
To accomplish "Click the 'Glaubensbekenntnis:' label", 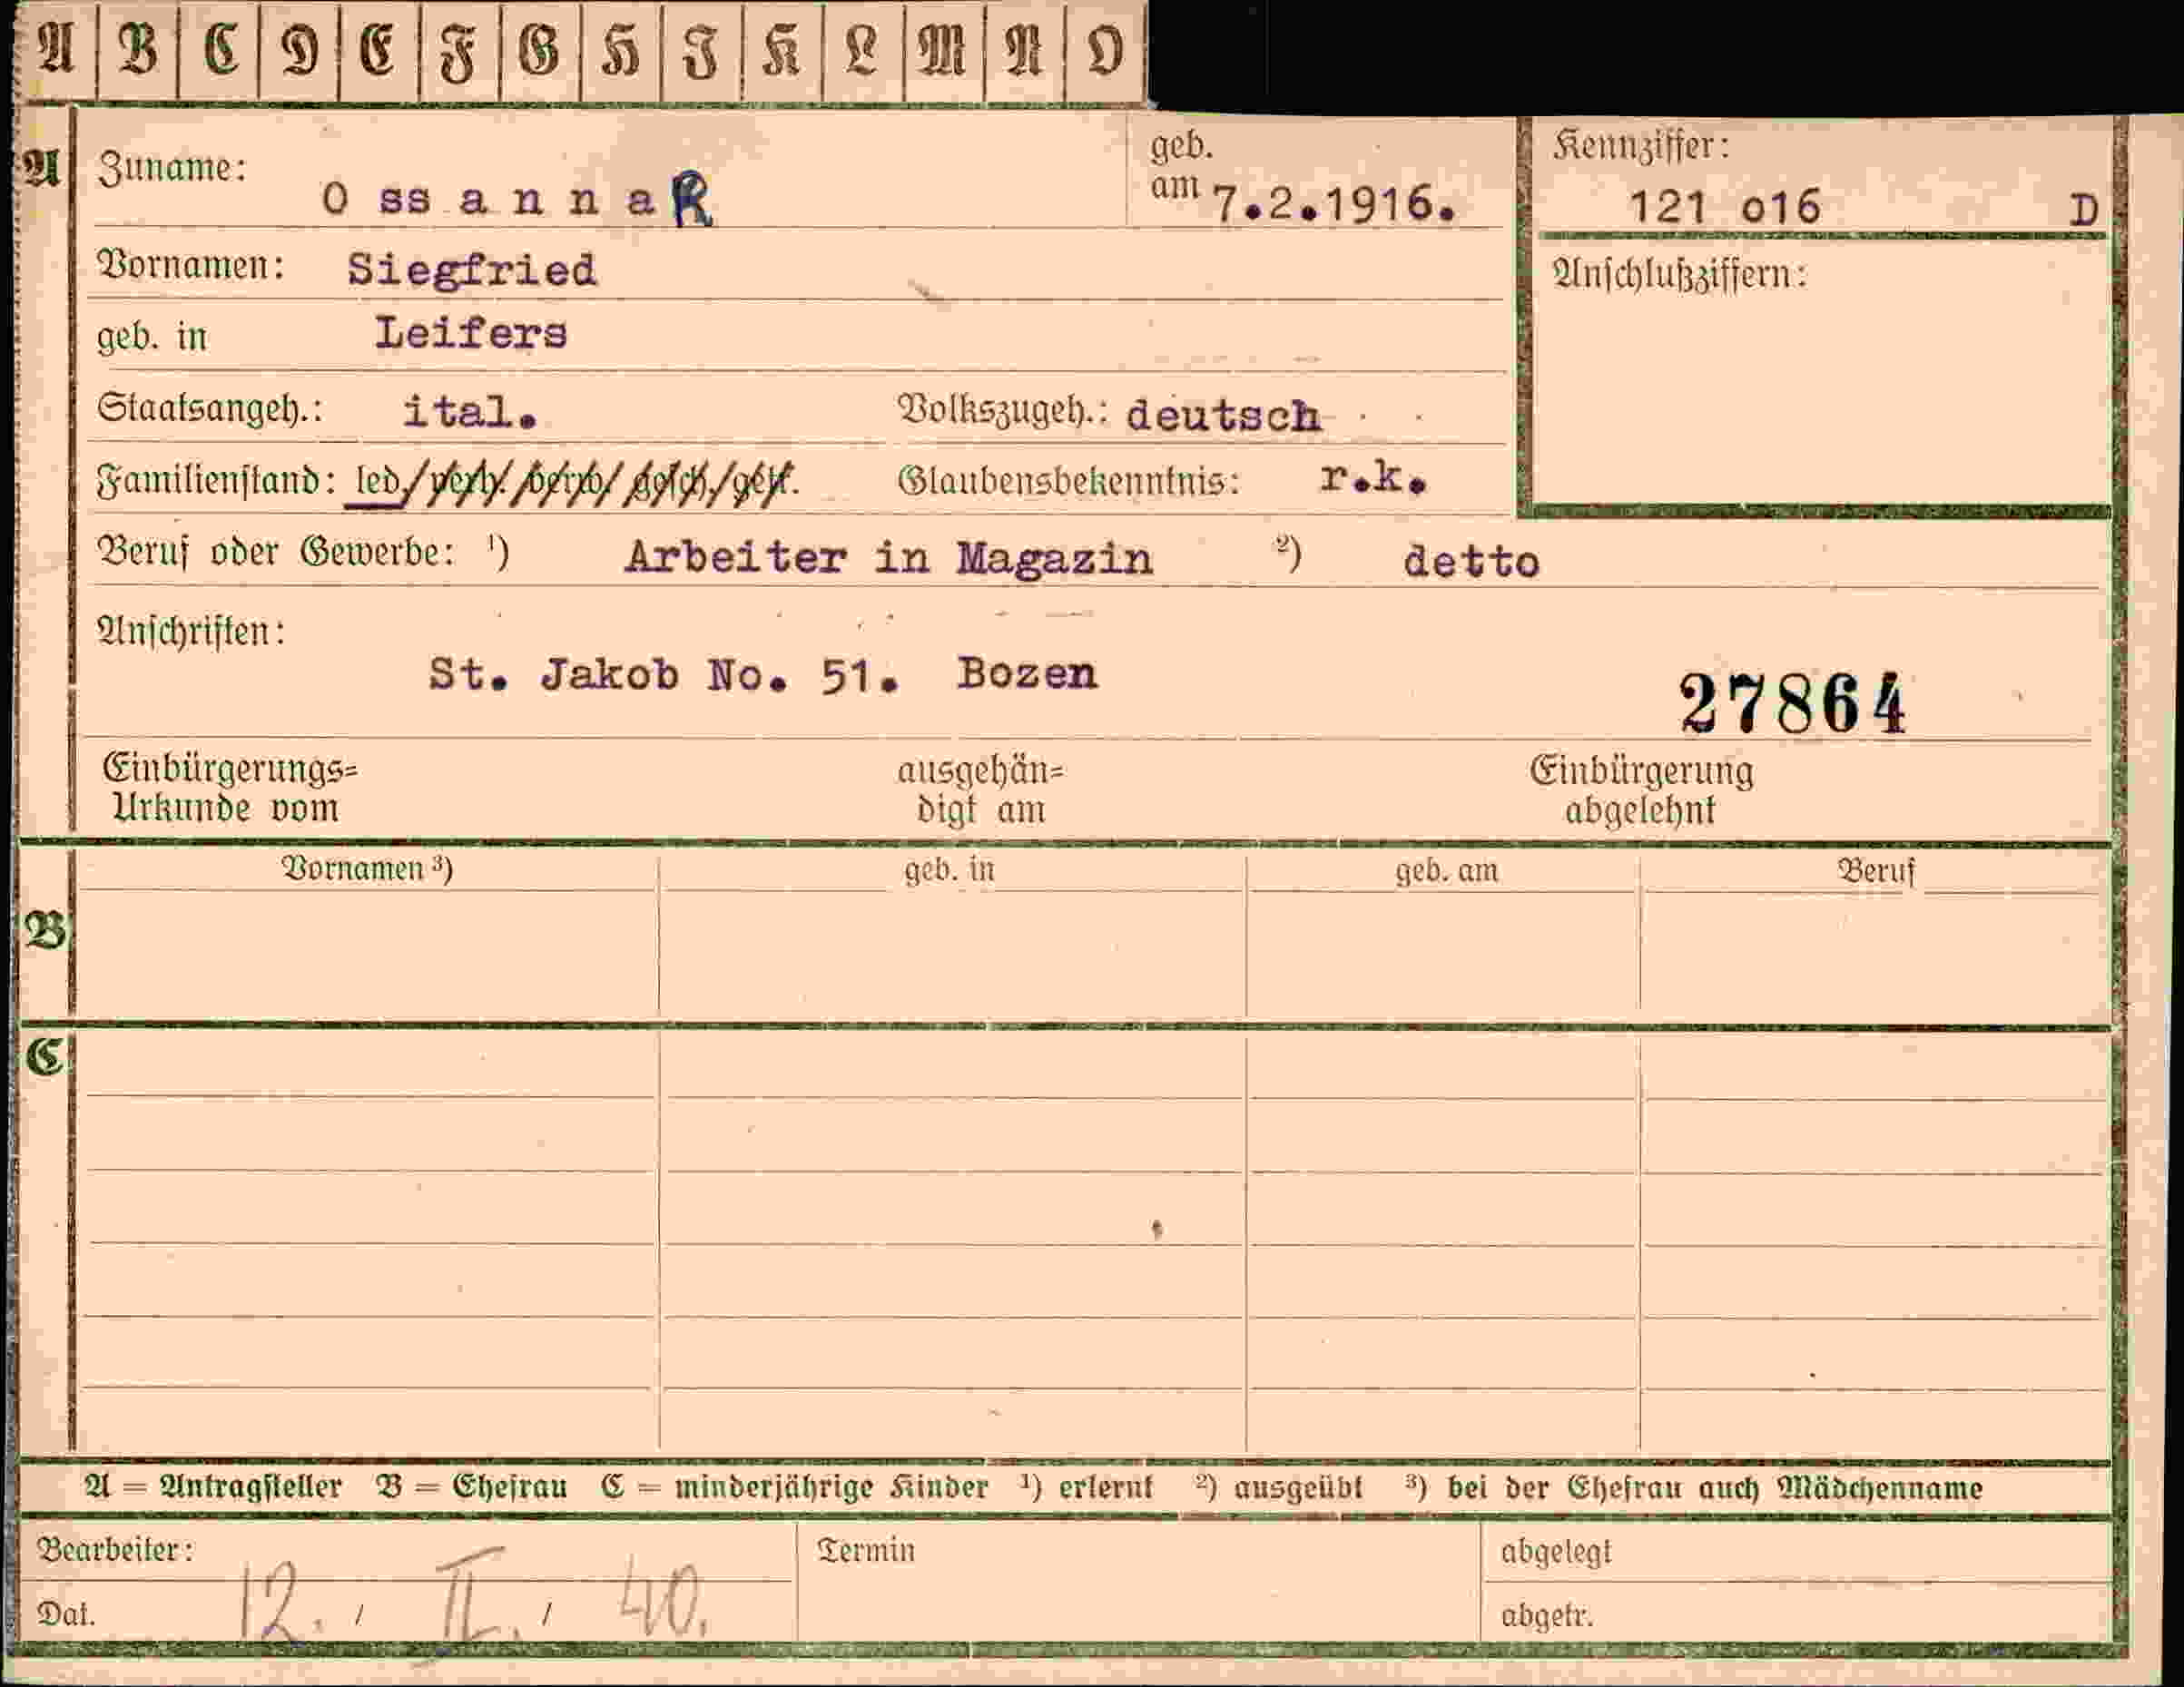I will pos(1069,482).
